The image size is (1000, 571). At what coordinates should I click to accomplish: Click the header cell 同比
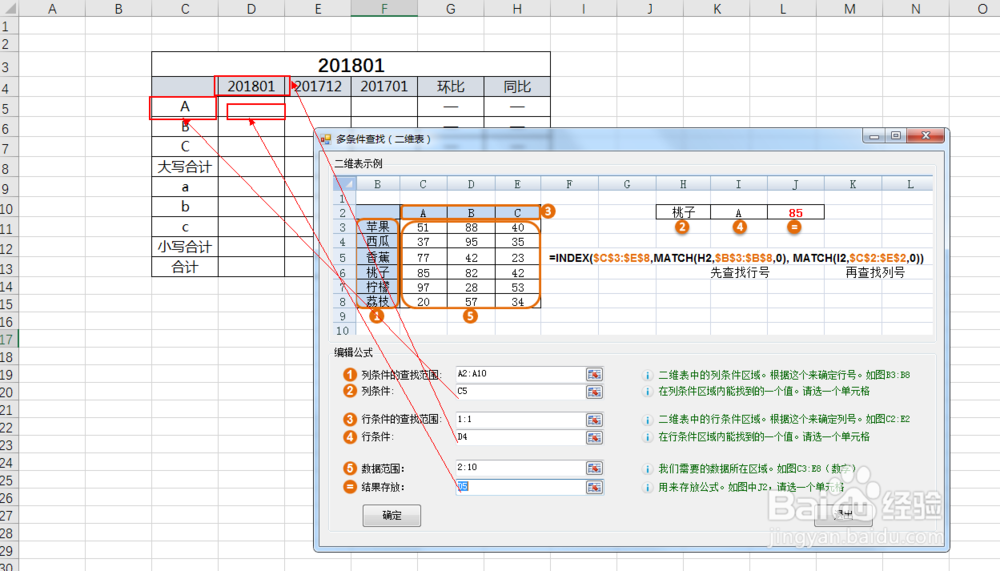[x=517, y=86]
